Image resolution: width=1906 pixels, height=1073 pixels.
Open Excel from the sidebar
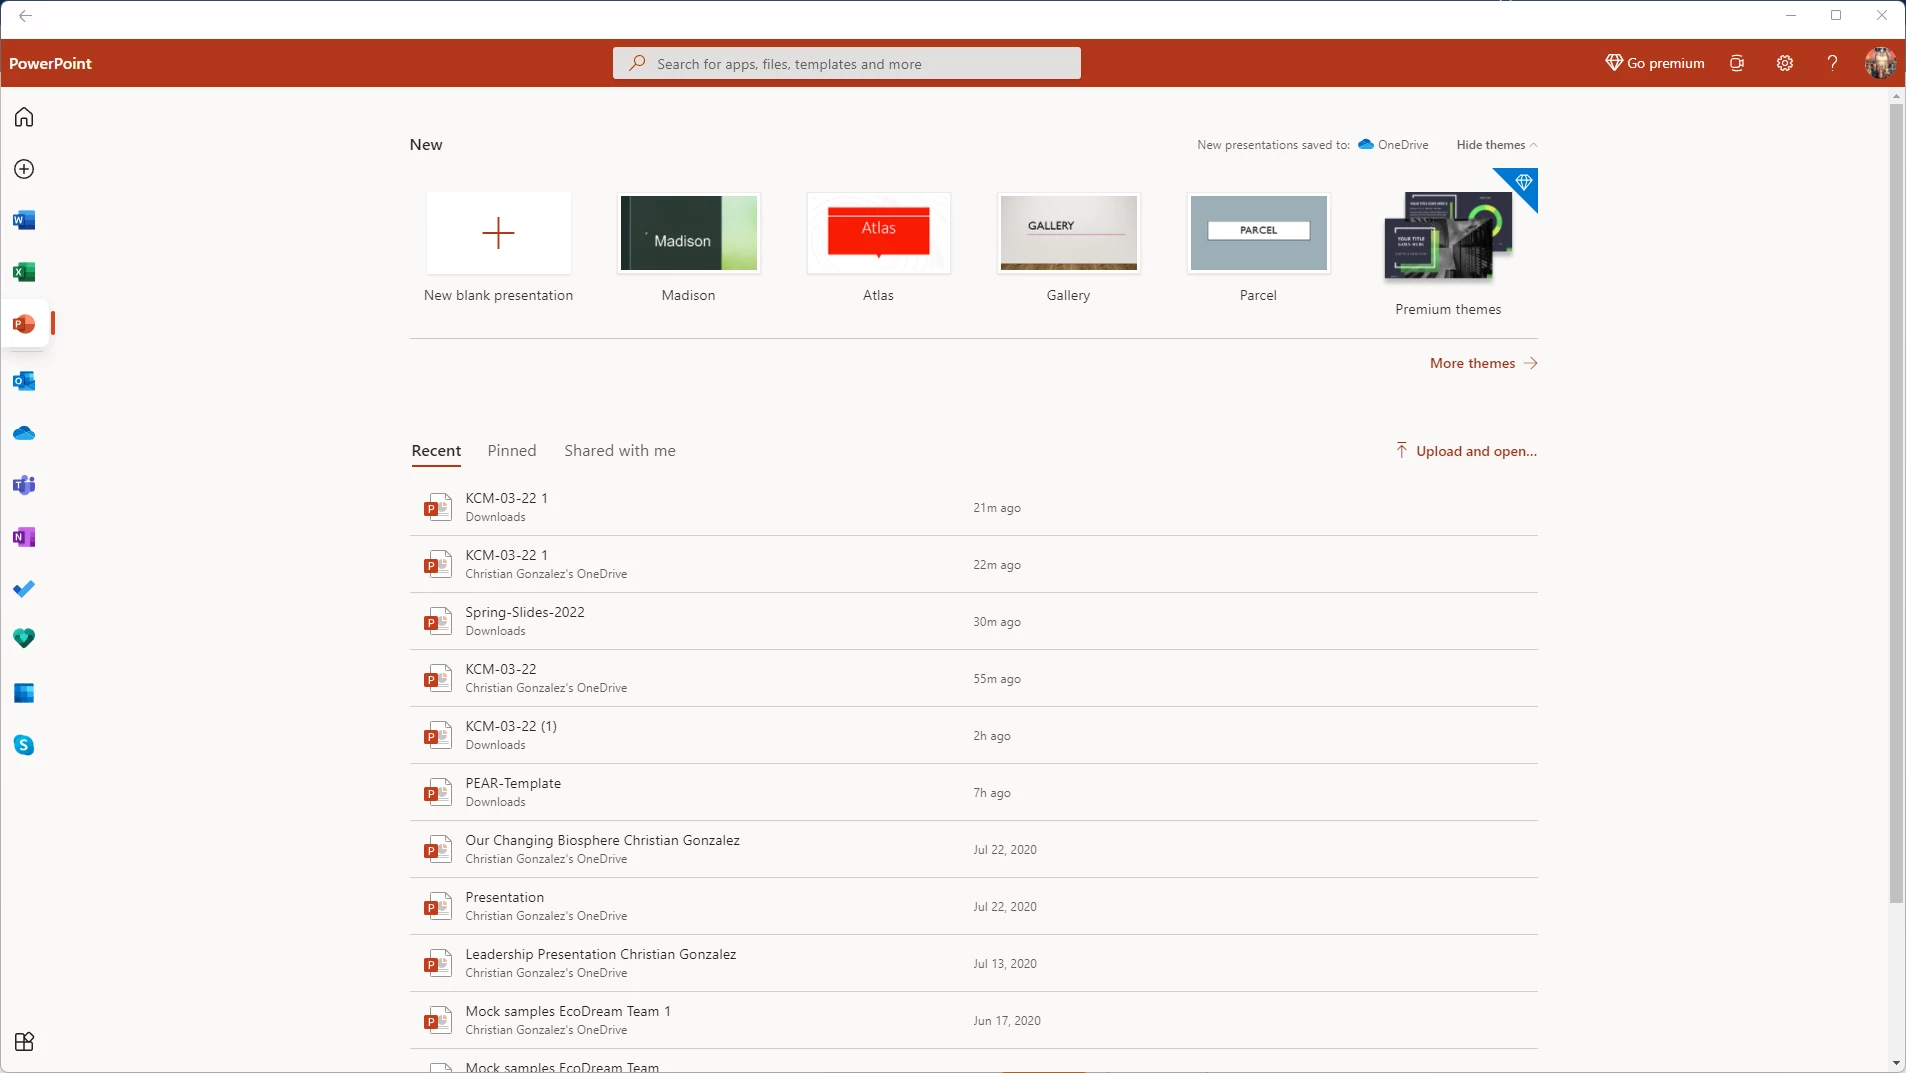(24, 272)
